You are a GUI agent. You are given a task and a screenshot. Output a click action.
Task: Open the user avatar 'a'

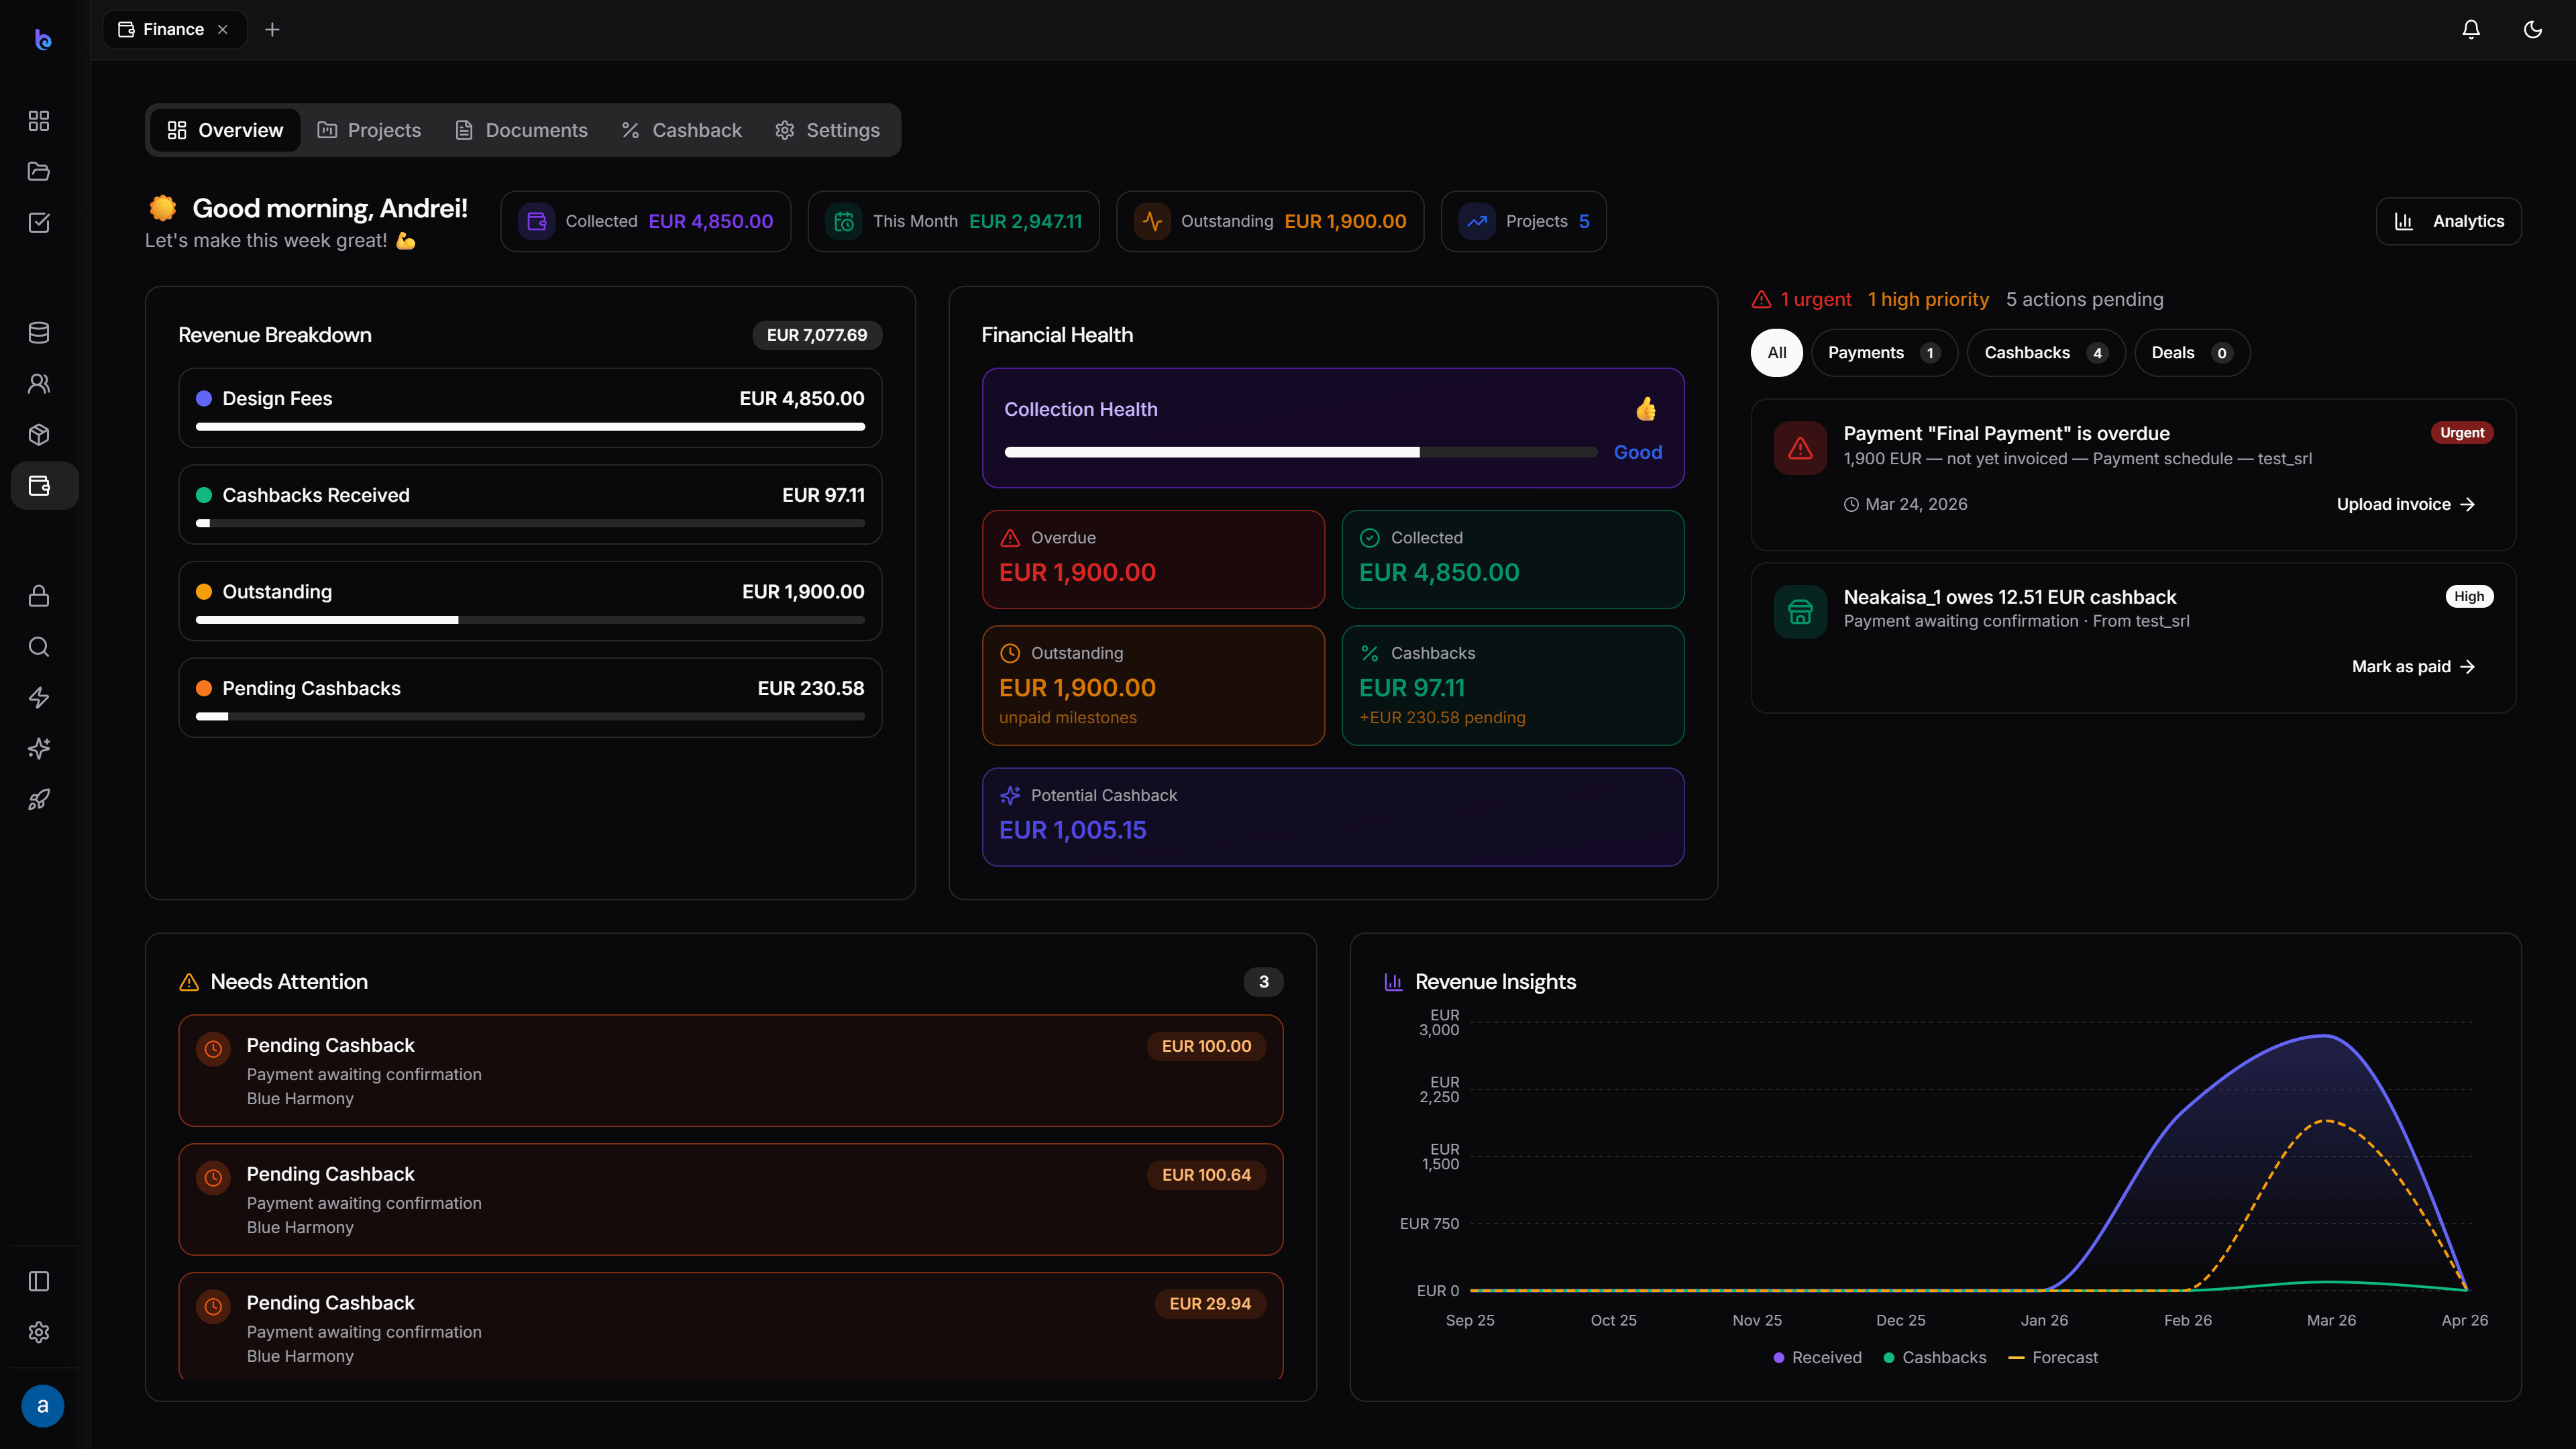pyautogui.click(x=43, y=1406)
